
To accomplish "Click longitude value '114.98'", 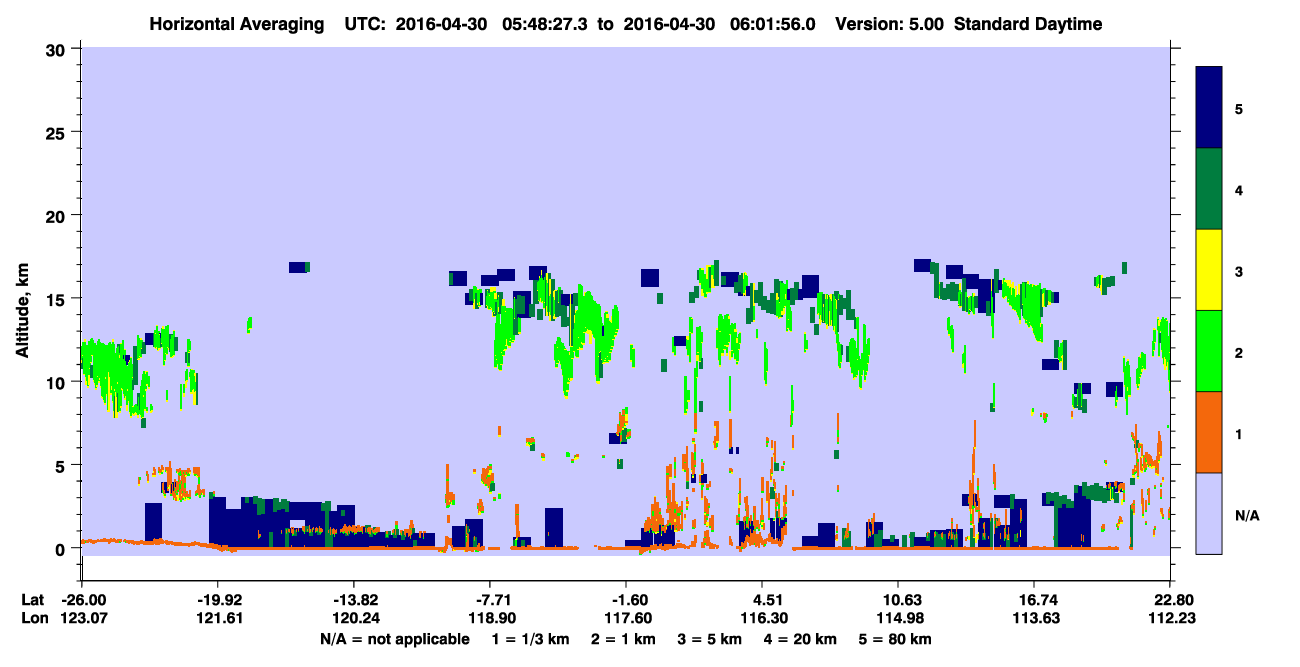I will [899, 618].
